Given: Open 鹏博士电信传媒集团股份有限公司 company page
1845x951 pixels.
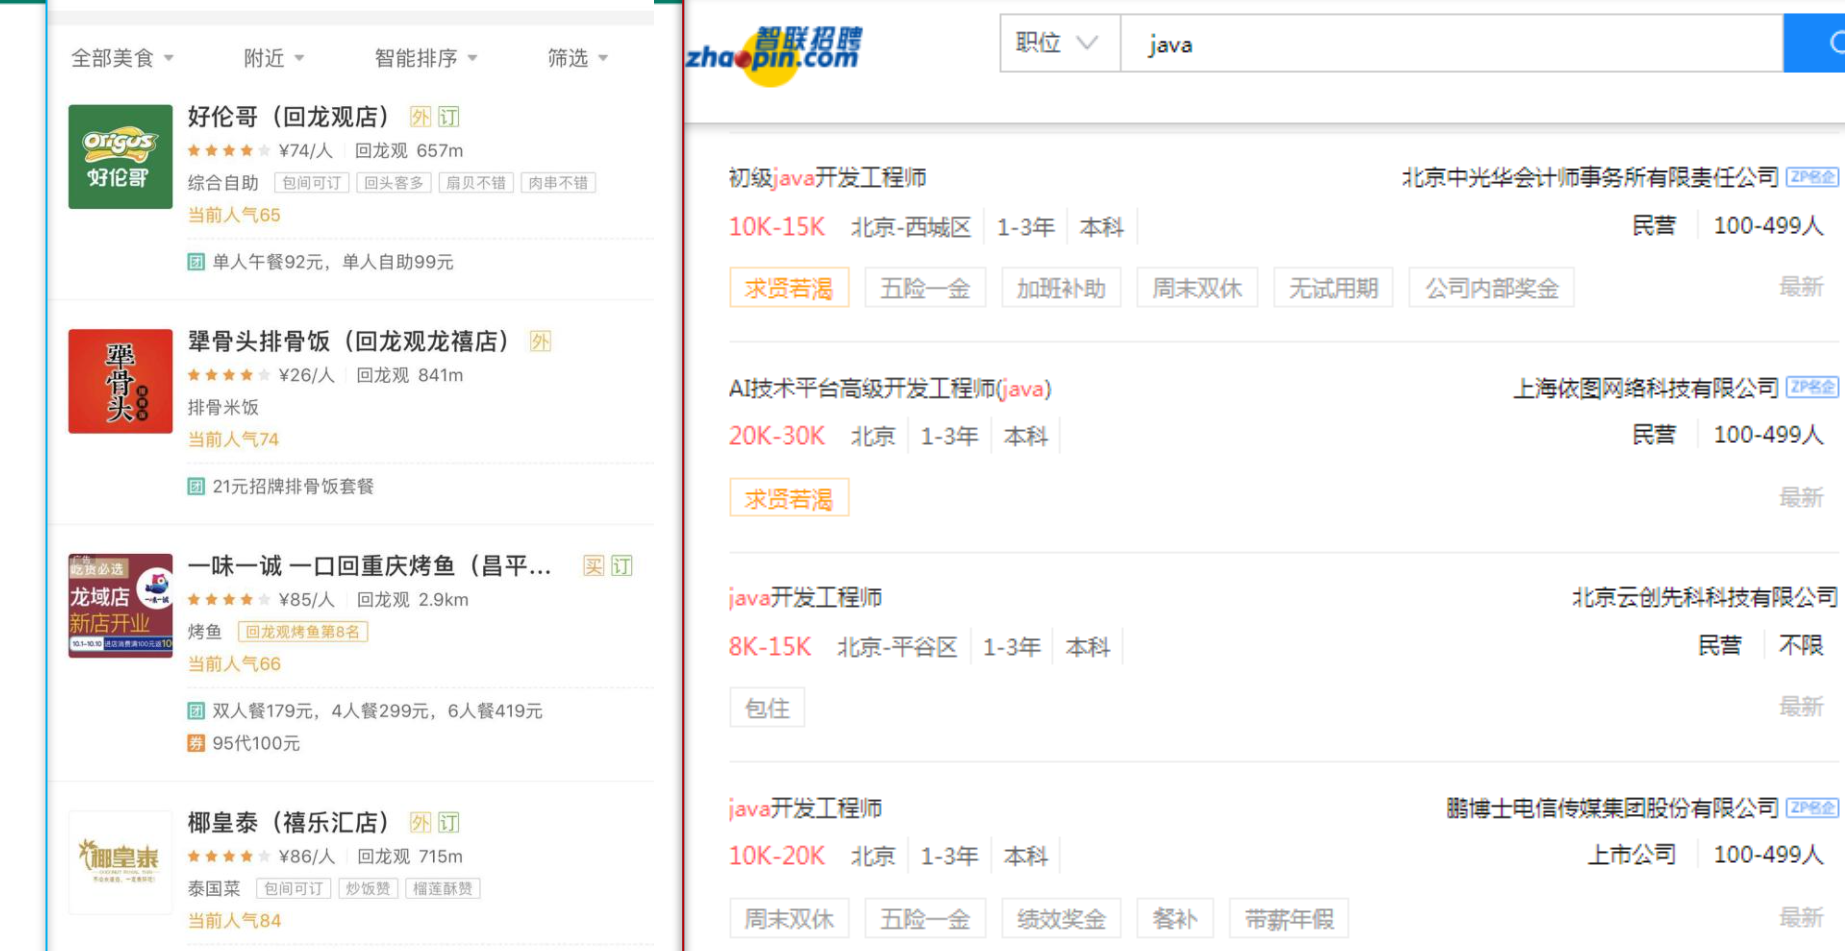Looking at the screenshot, I should pos(1612,808).
